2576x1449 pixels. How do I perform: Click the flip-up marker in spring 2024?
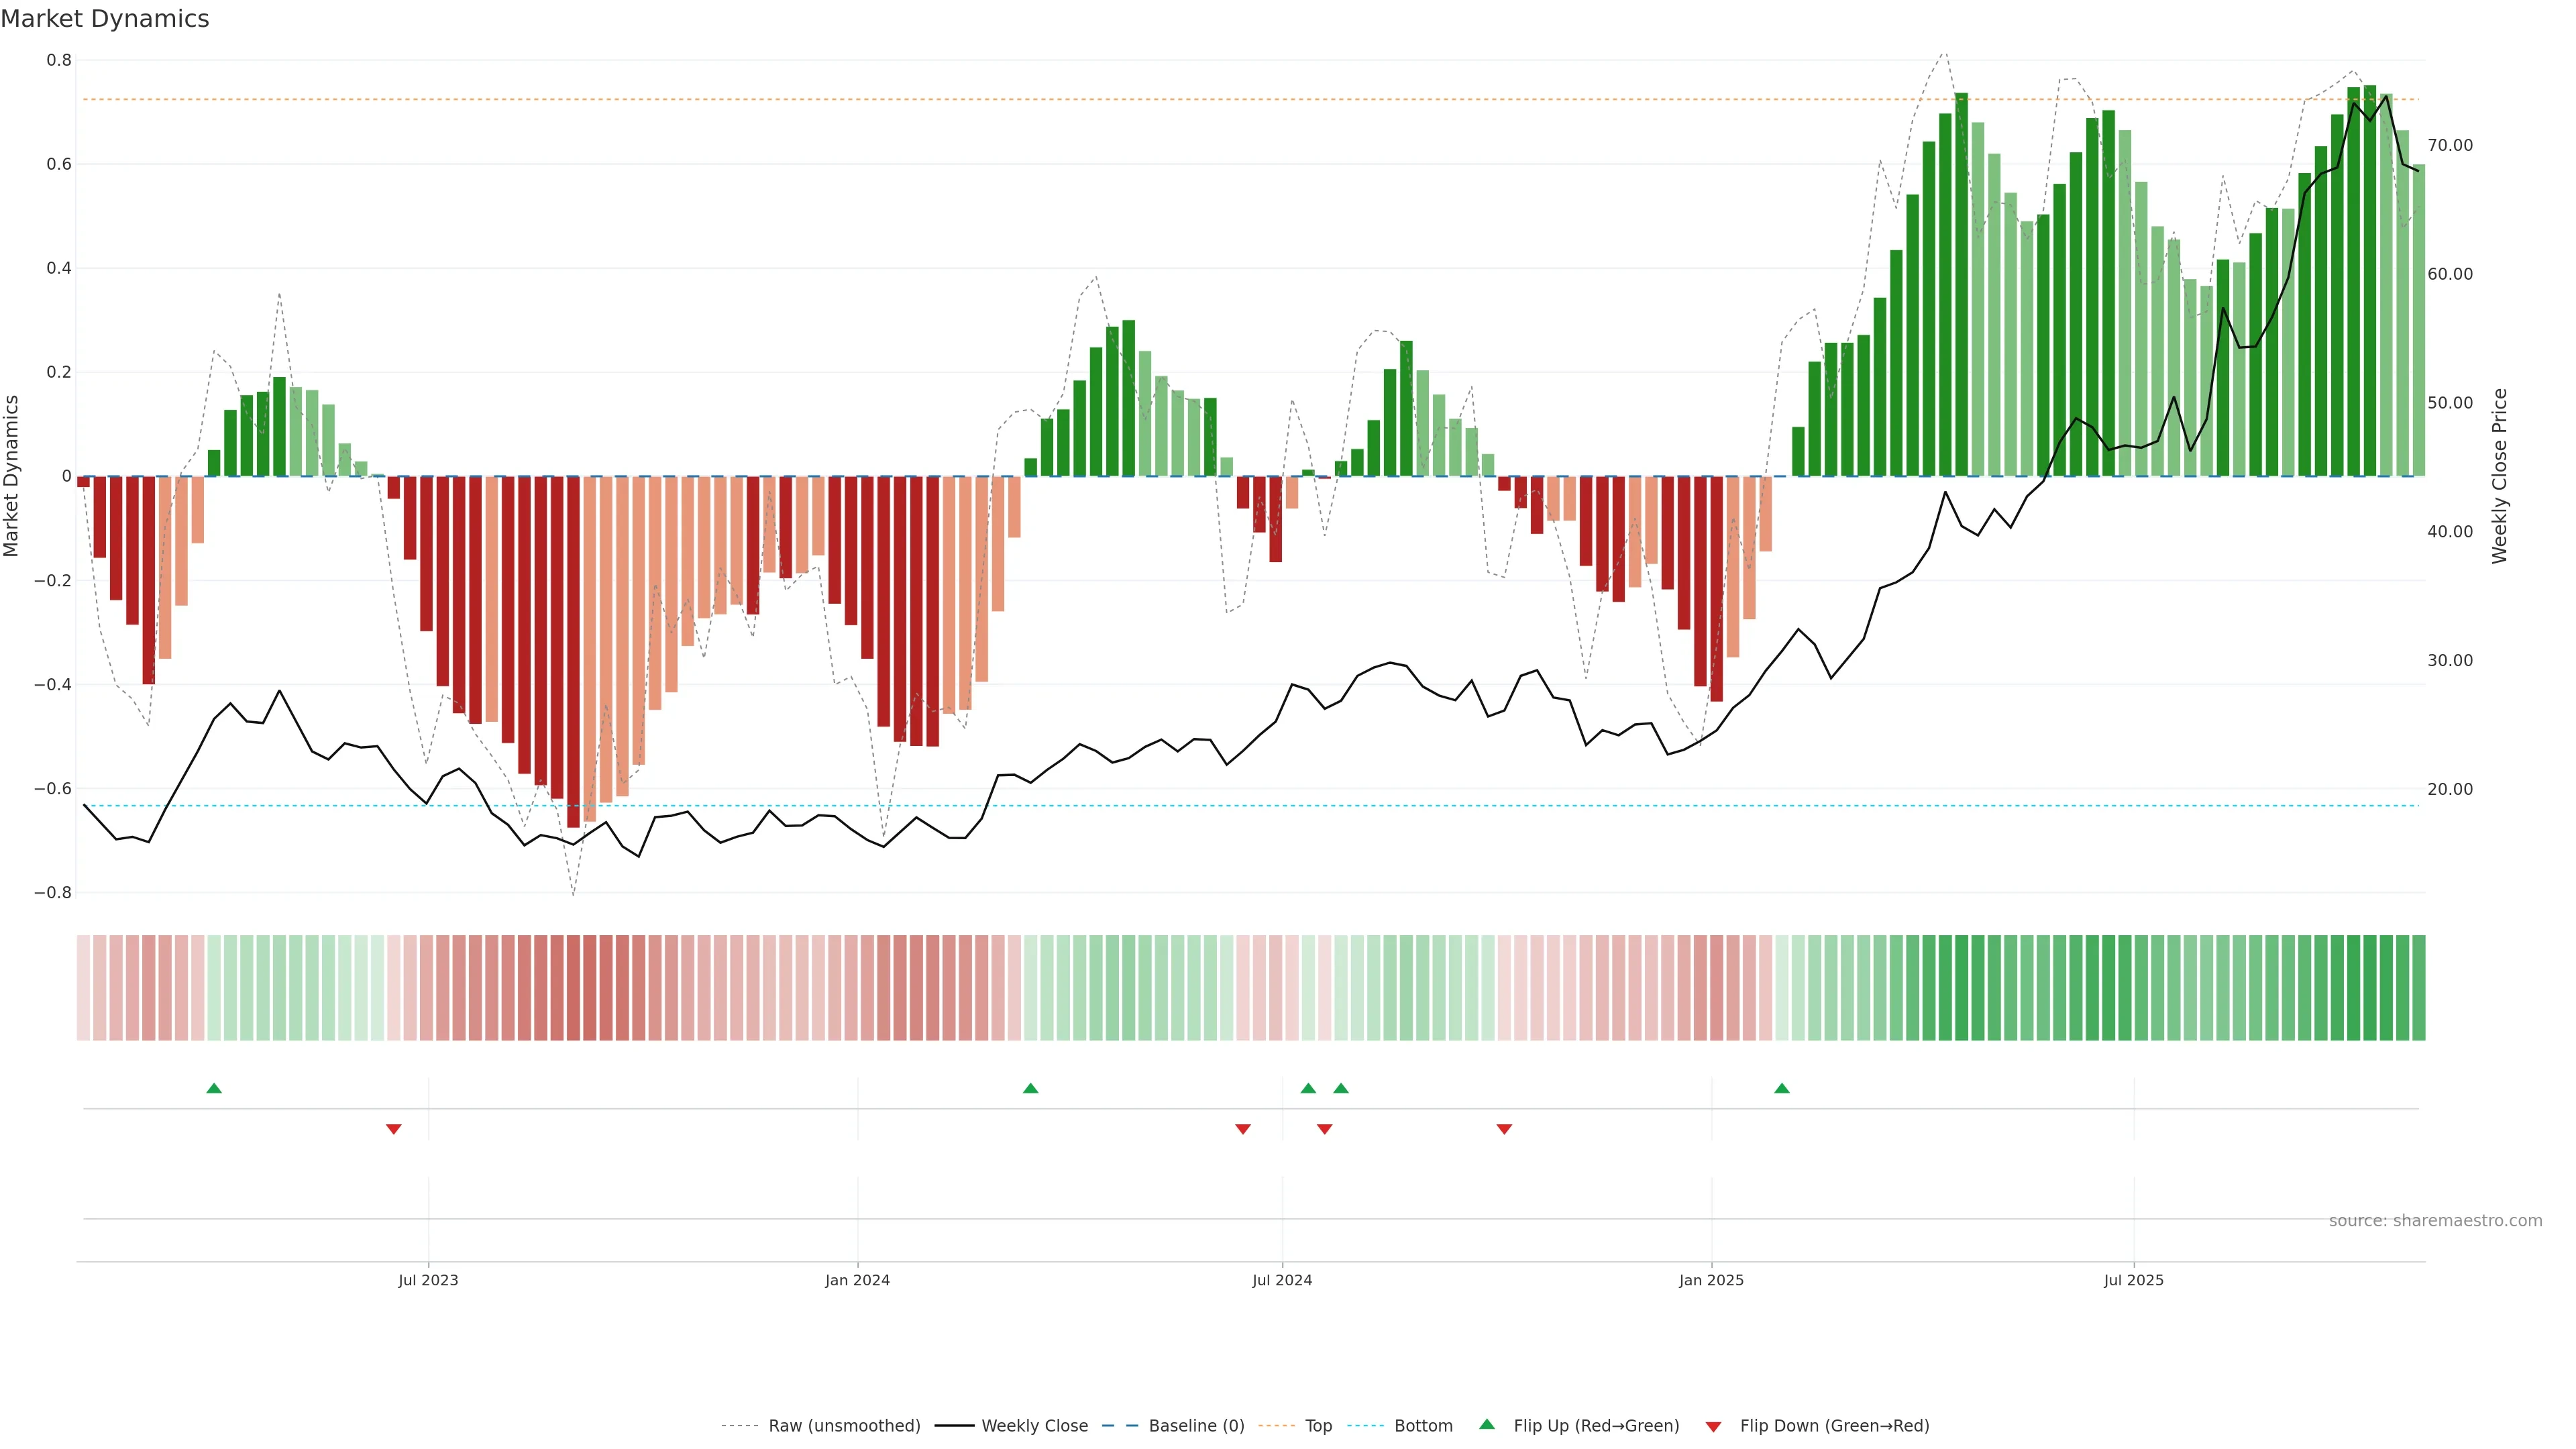pyautogui.click(x=1030, y=1088)
